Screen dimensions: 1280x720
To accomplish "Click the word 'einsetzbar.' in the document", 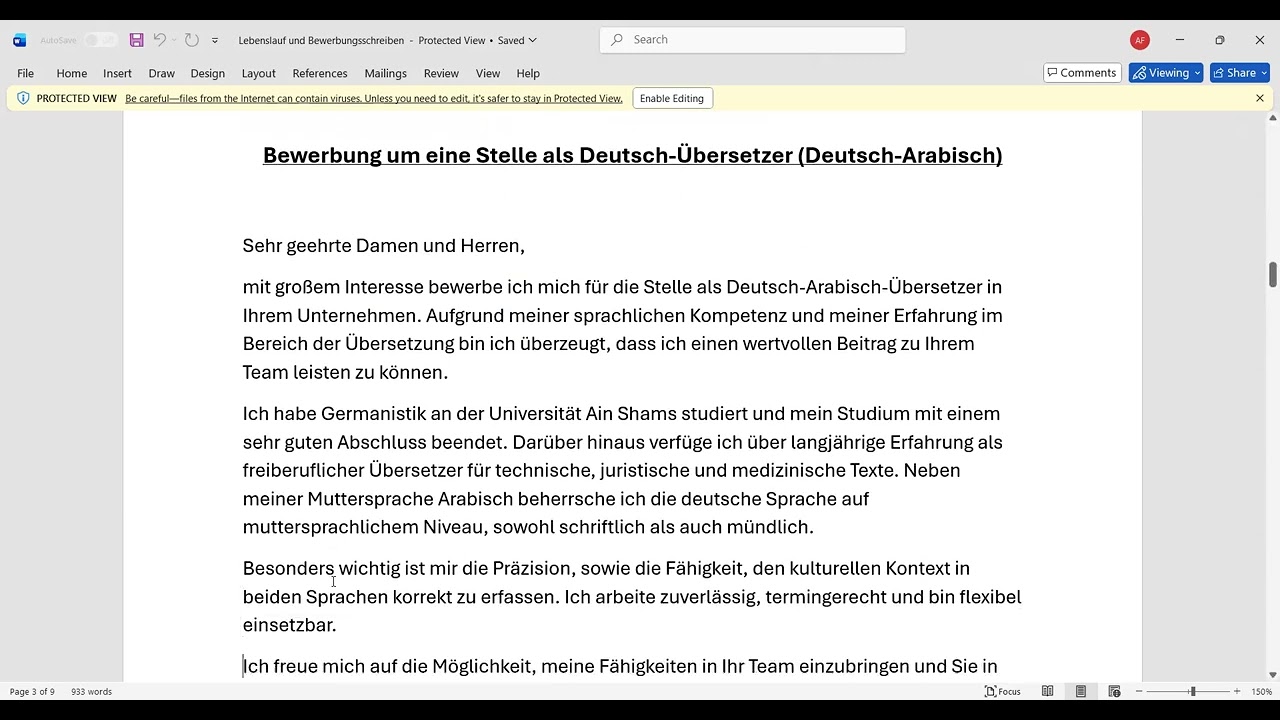I will click(x=289, y=625).
